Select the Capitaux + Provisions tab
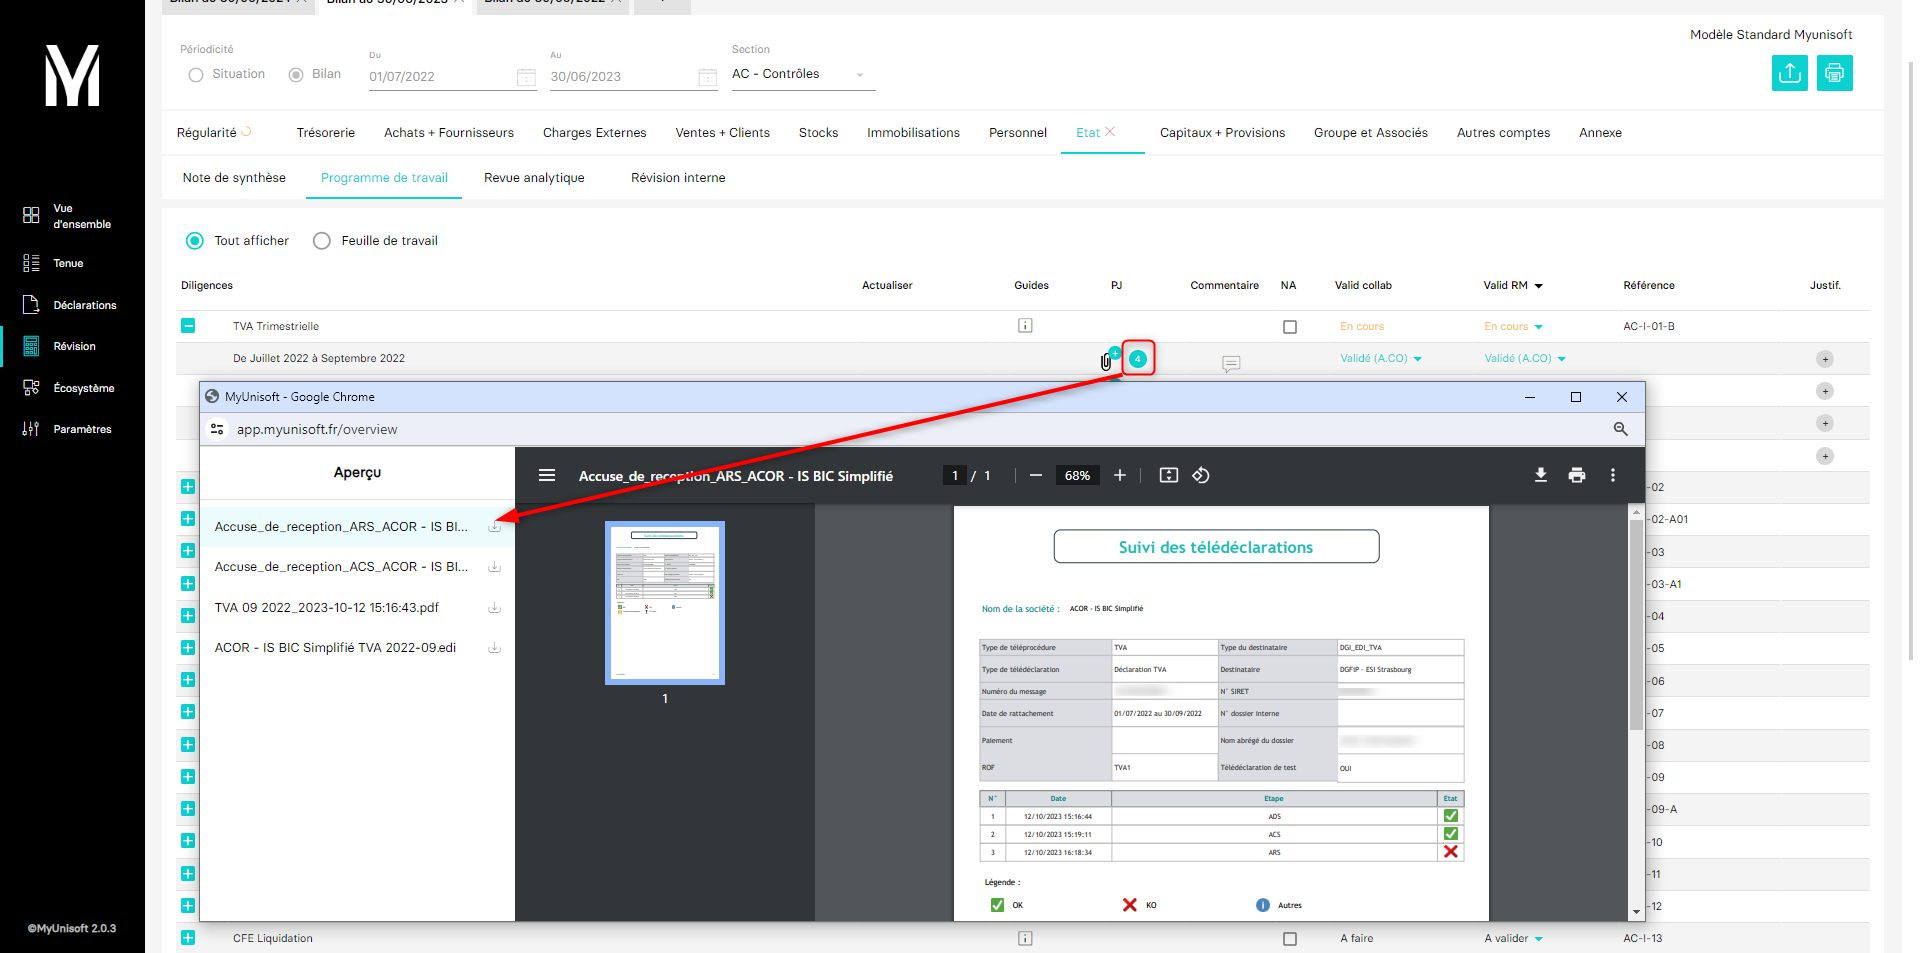Screen dimensions: 1920x953 click(x=1222, y=133)
